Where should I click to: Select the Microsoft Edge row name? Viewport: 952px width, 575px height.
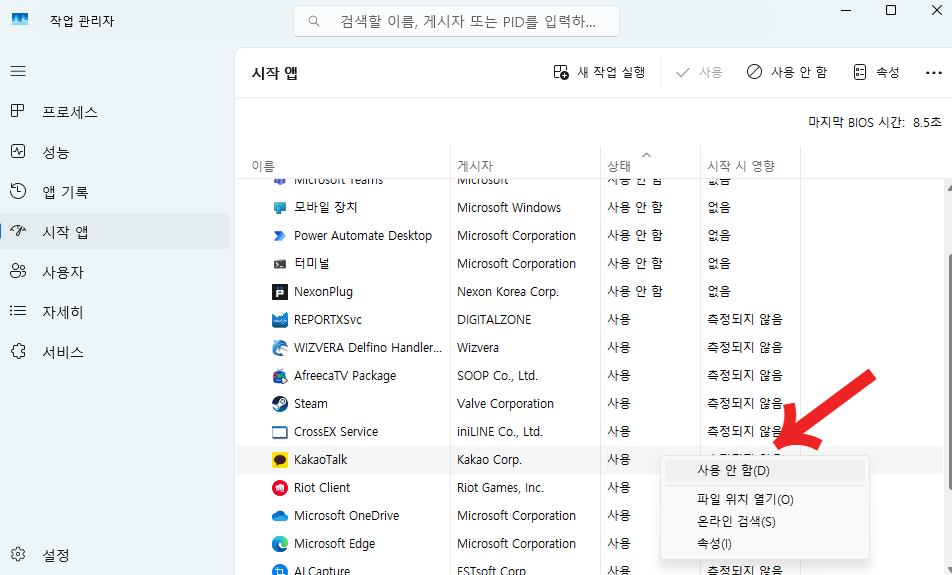point(334,543)
